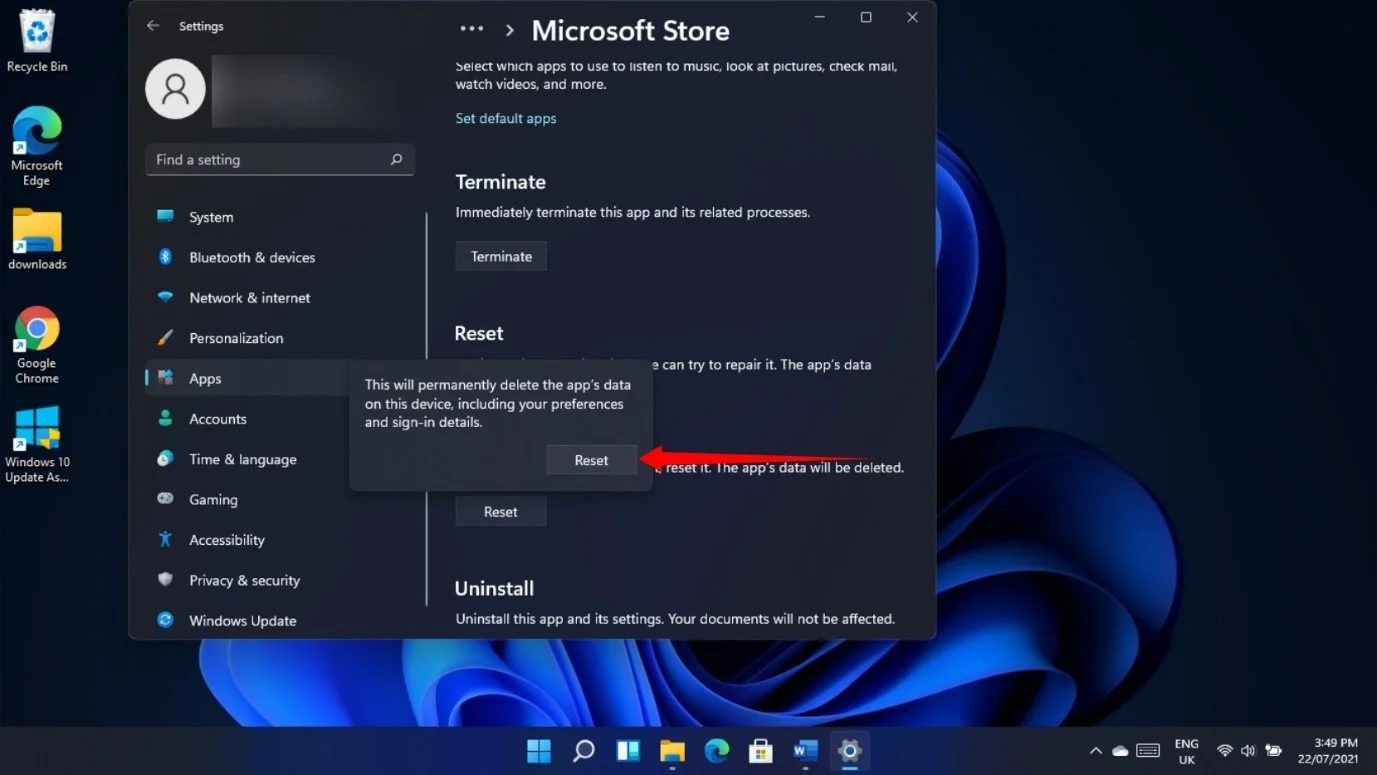Click the Settings gear in taskbar
This screenshot has height=775, width=1377.
click(850, 751)
